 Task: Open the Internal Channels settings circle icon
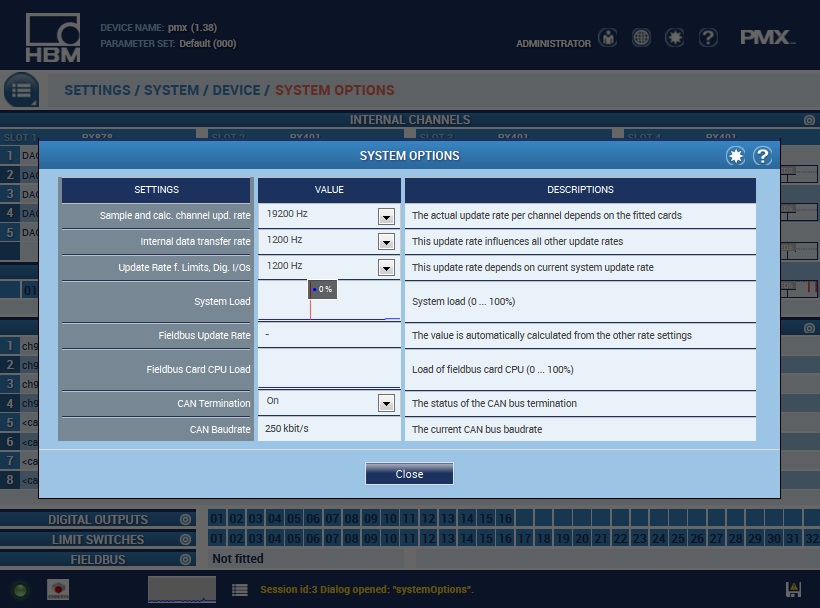pyautogui.click(x=809, y=120)
